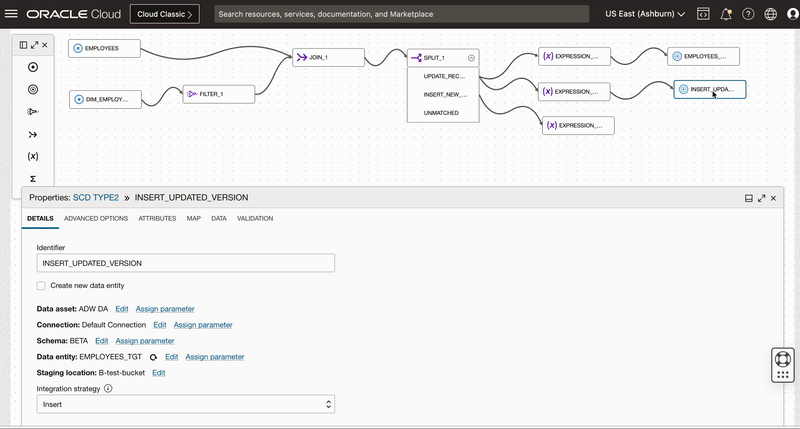Assign parameter for Data entity
The image size is (800, 429).
[215, 357]
